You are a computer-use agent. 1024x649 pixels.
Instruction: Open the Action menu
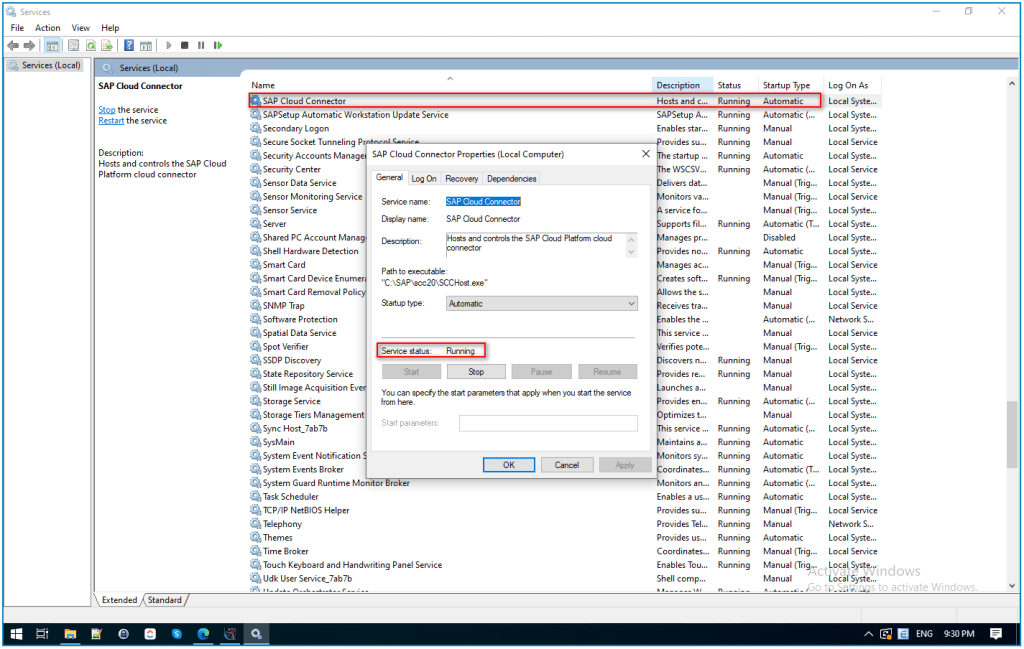(48, 28)
